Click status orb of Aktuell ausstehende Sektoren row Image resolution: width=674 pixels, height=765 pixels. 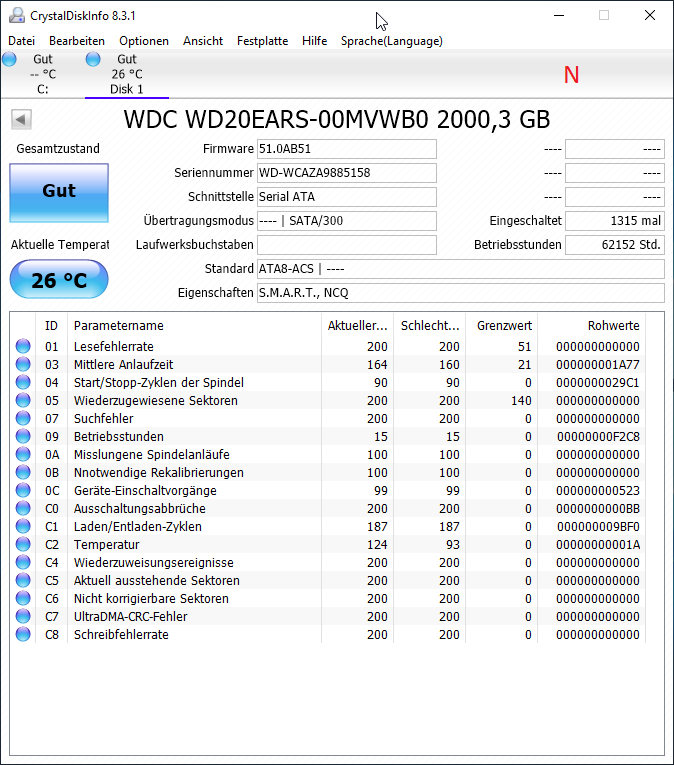click(x=23, y=581)
